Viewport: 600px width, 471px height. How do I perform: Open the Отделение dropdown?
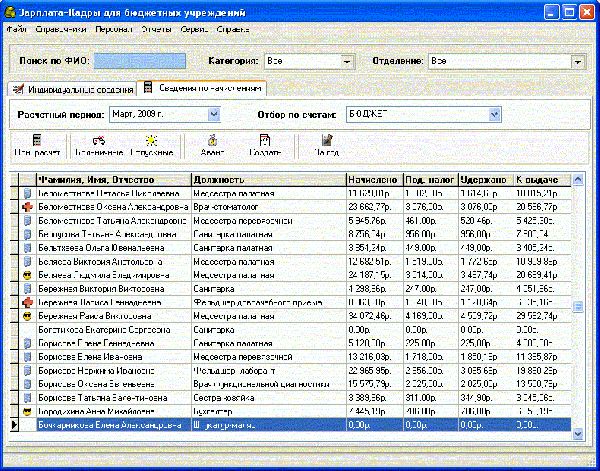578,62
